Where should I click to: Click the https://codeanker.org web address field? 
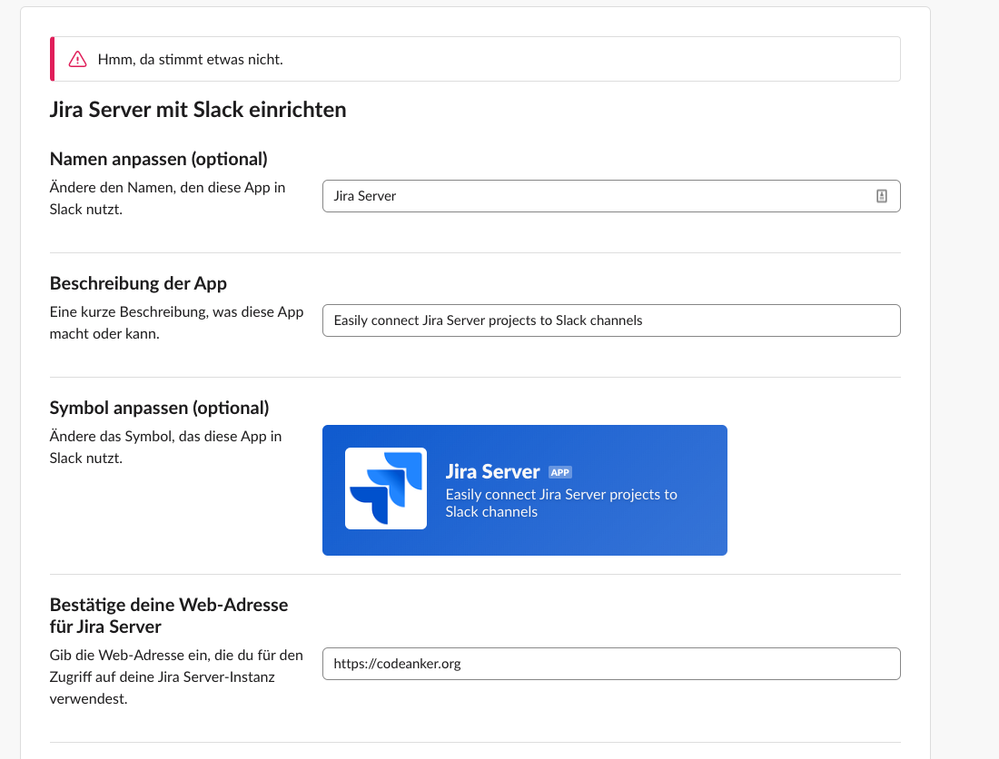pos(611,663)
